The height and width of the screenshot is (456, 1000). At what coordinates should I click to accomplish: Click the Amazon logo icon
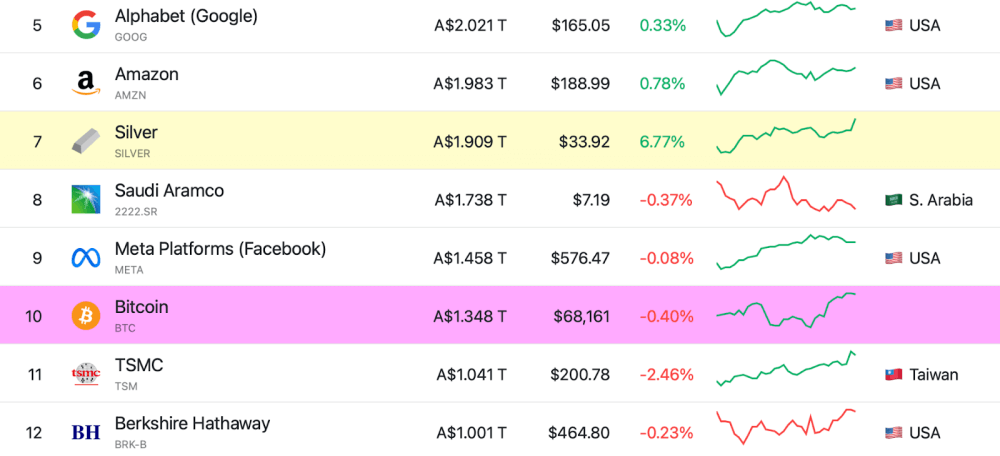(x=86, y=83)
